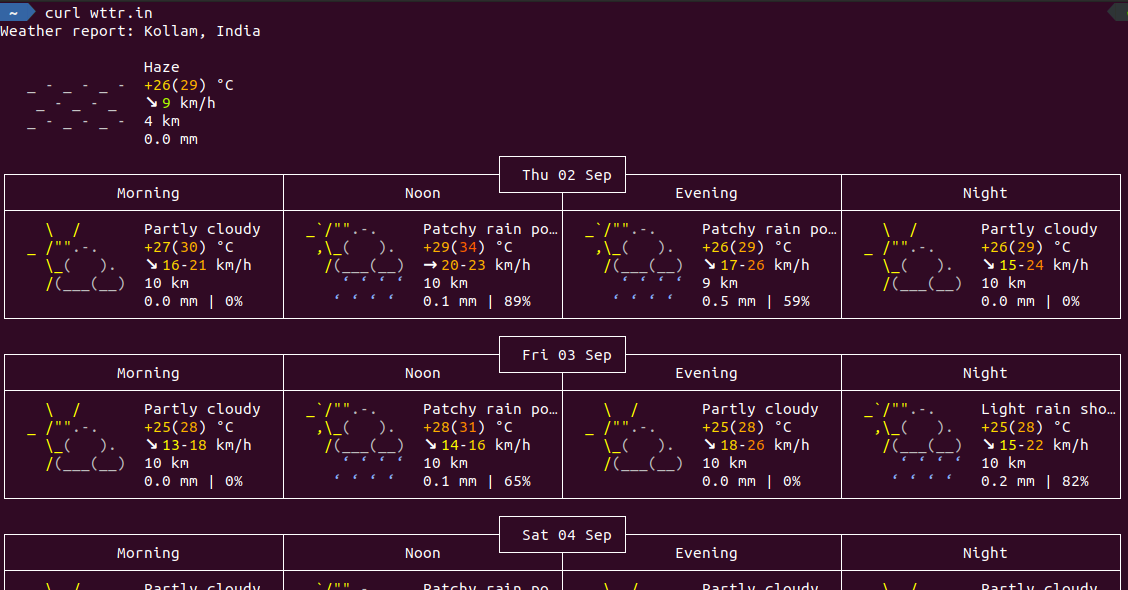The width and height of the screenshot is (1128, 590).
Task: Click the 89% precipitation value for Thu Noon
Action: pos(518,301)
